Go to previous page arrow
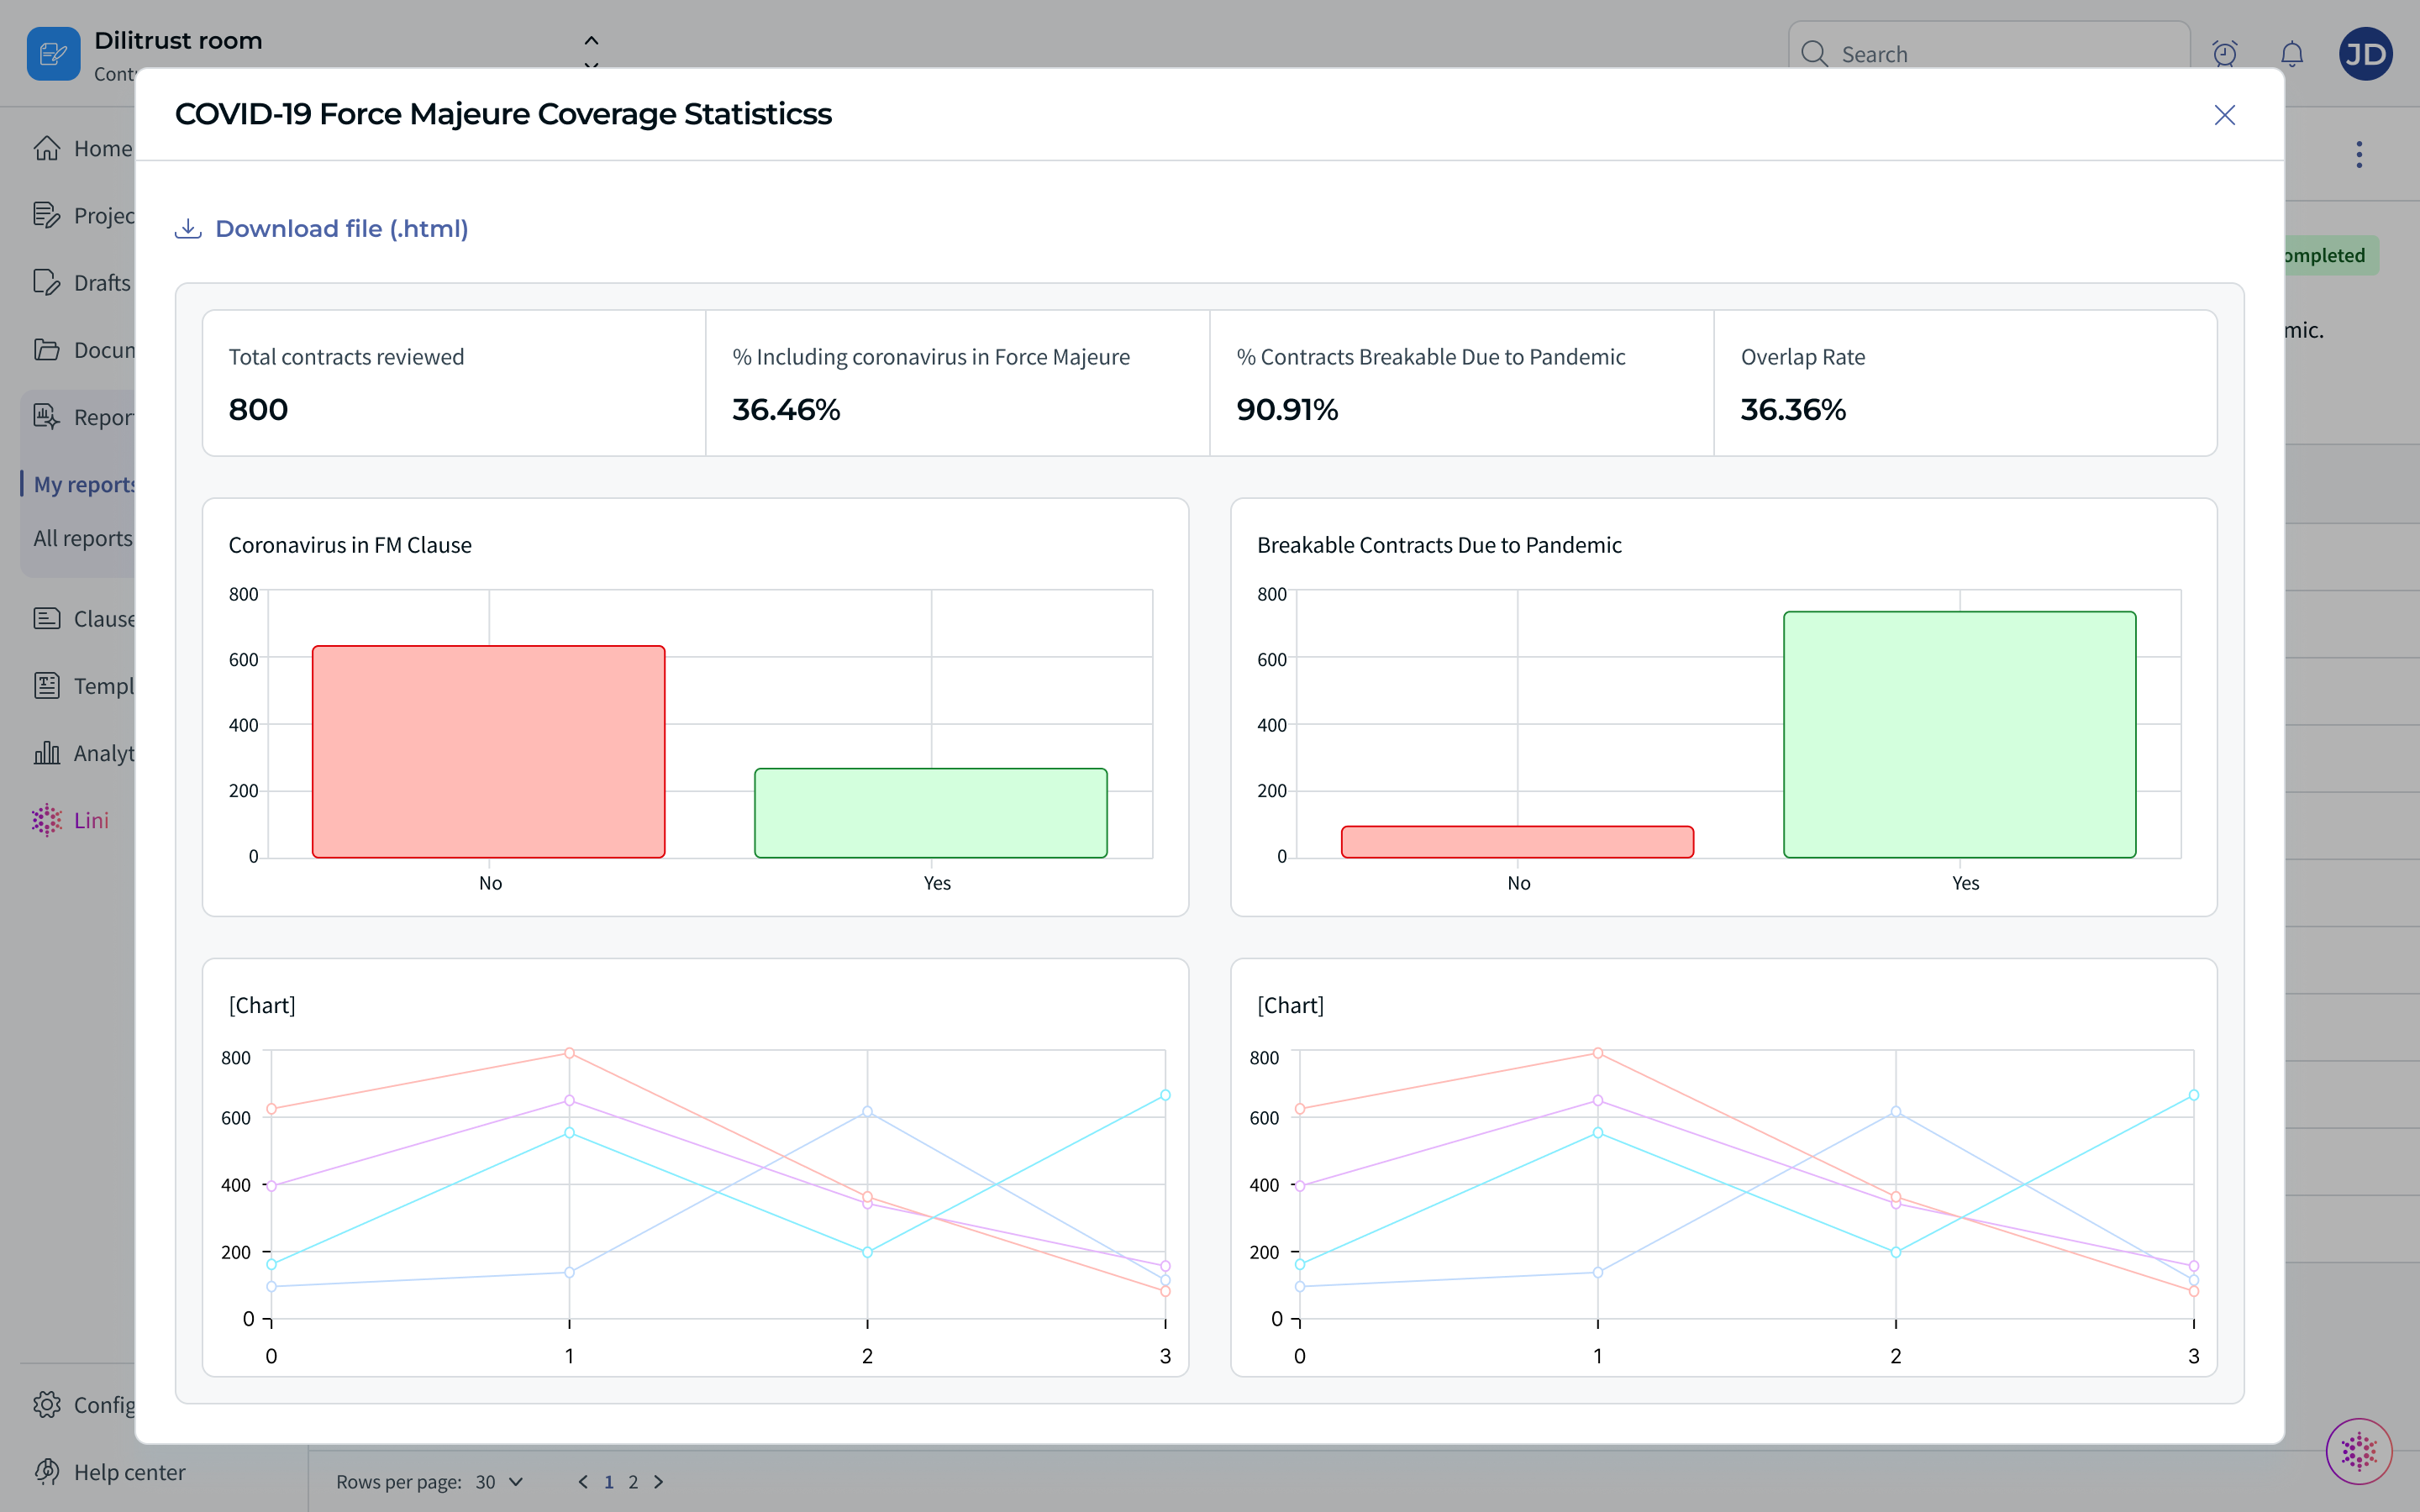Image resolution: width=2420 pixels, height=1512 pixels. tap(583, 1481)
